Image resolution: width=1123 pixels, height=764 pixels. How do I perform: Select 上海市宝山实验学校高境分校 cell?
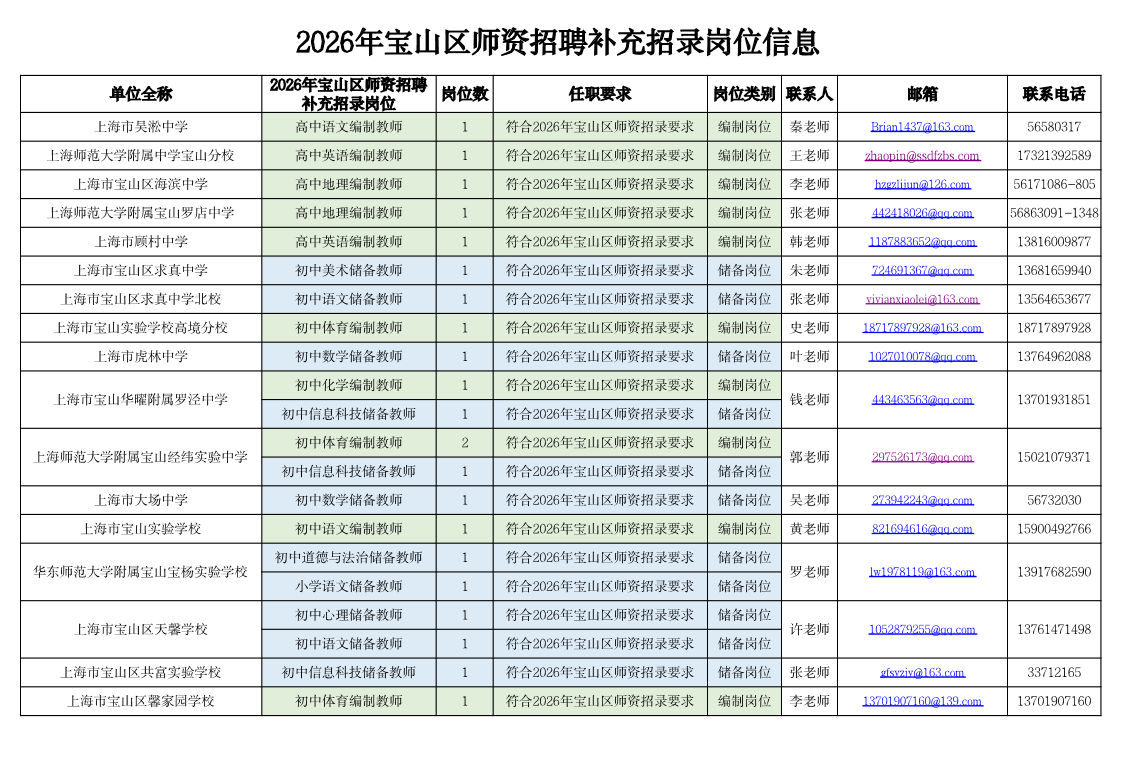pyautogui.click(x=141, y=327)
